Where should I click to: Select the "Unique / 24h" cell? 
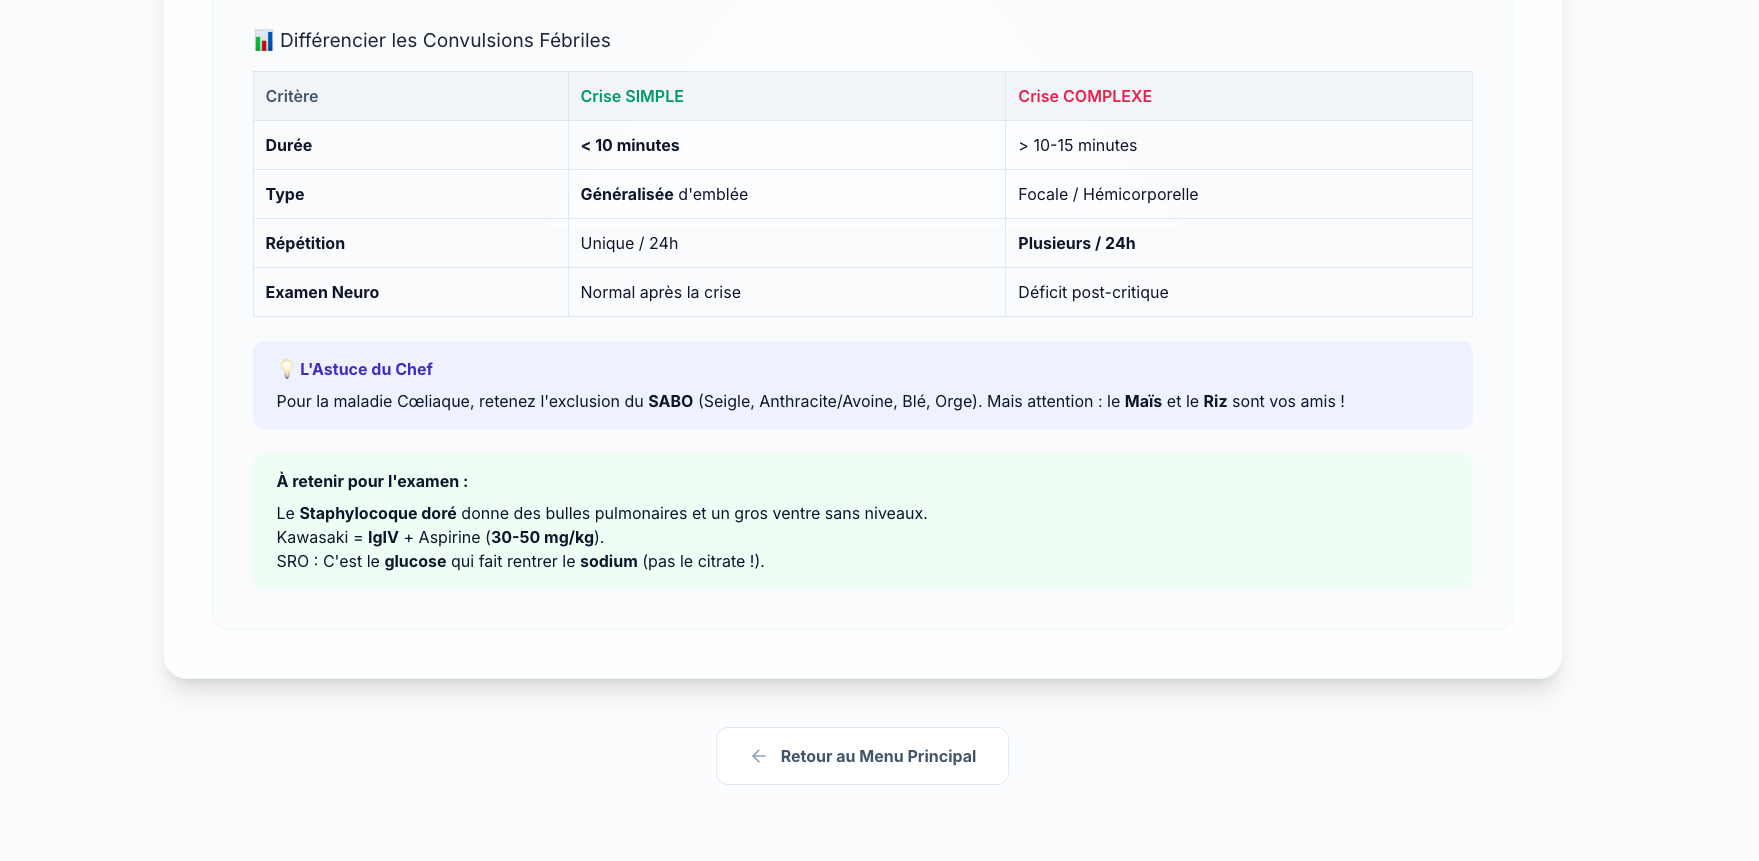pyautogui.click(x=629, y=243)
